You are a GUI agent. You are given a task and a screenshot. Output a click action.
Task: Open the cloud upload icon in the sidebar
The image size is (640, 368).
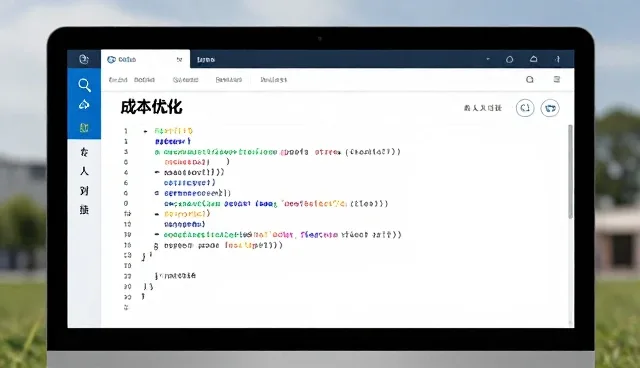click(84, 105)
